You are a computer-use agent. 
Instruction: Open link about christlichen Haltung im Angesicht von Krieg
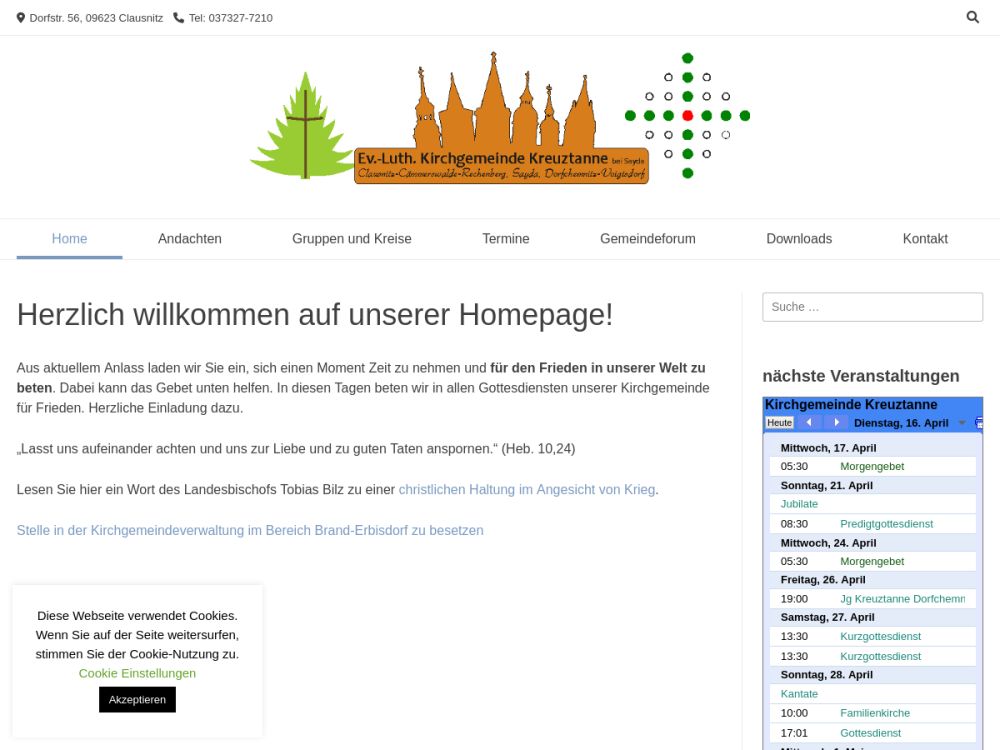coord(526,489)
